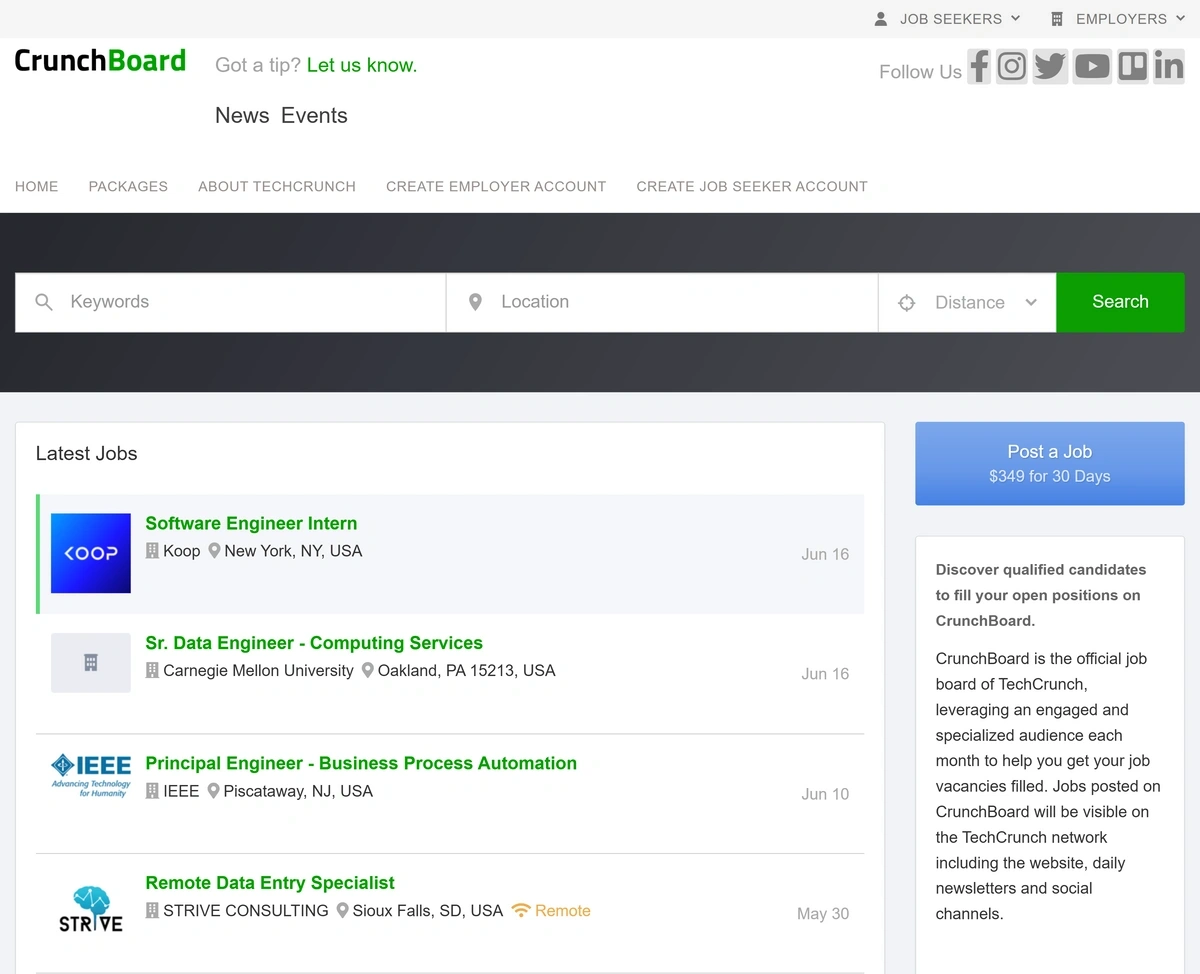Open TechCrunch Instagram page icon
1200x974 pixels.
coord(1012,67)
